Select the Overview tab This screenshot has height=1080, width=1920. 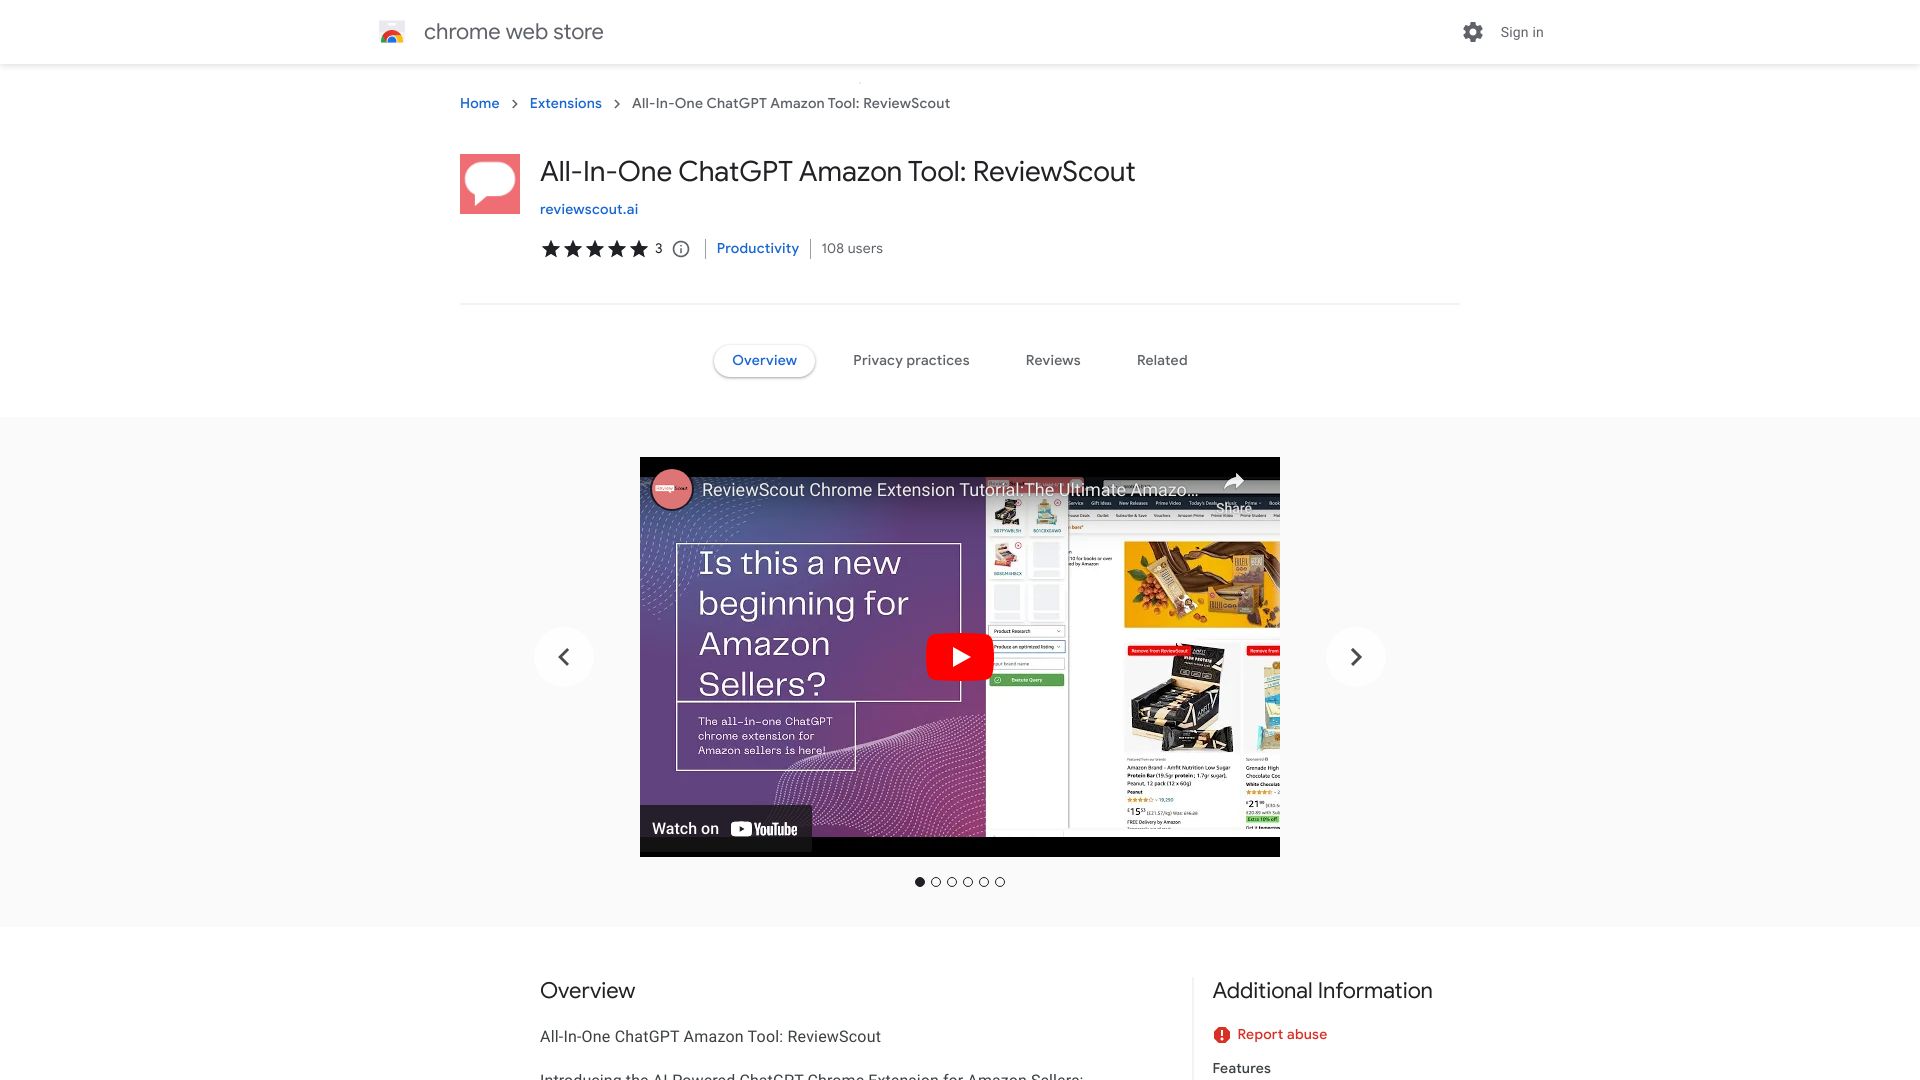click(x=764, y=360)
